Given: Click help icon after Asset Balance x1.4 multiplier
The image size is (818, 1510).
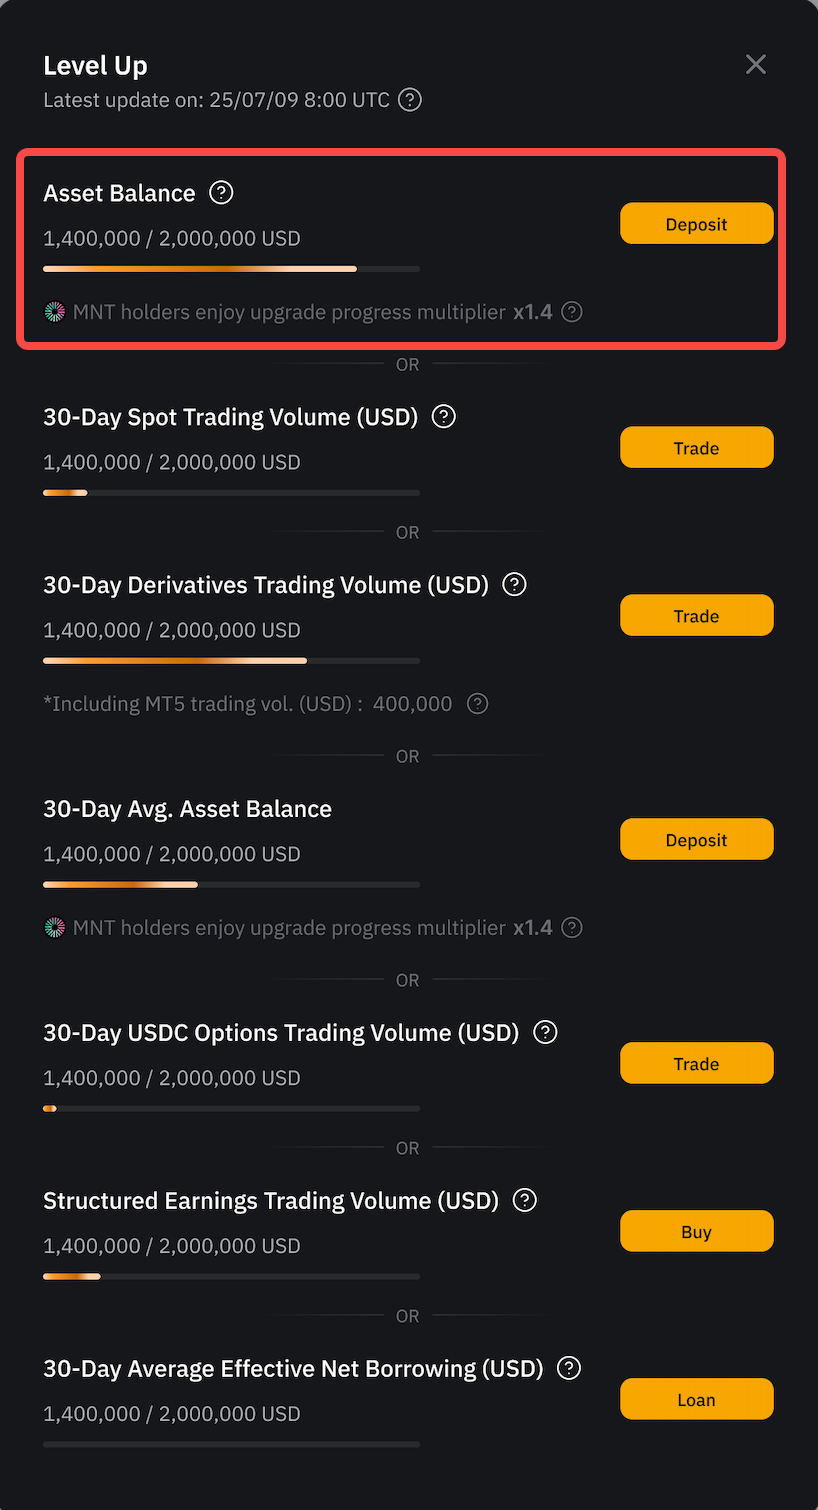Looking at the screenshot, I should 572,312.
